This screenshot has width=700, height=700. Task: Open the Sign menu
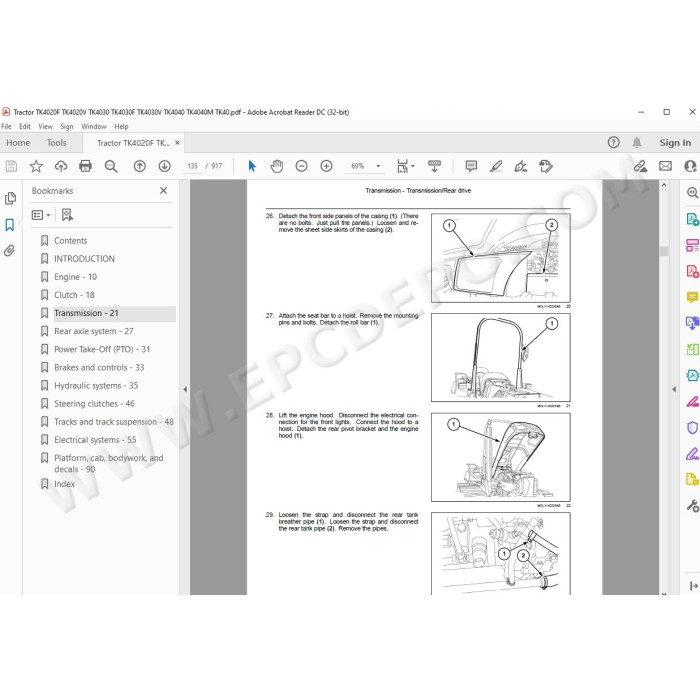pos(67,127)
